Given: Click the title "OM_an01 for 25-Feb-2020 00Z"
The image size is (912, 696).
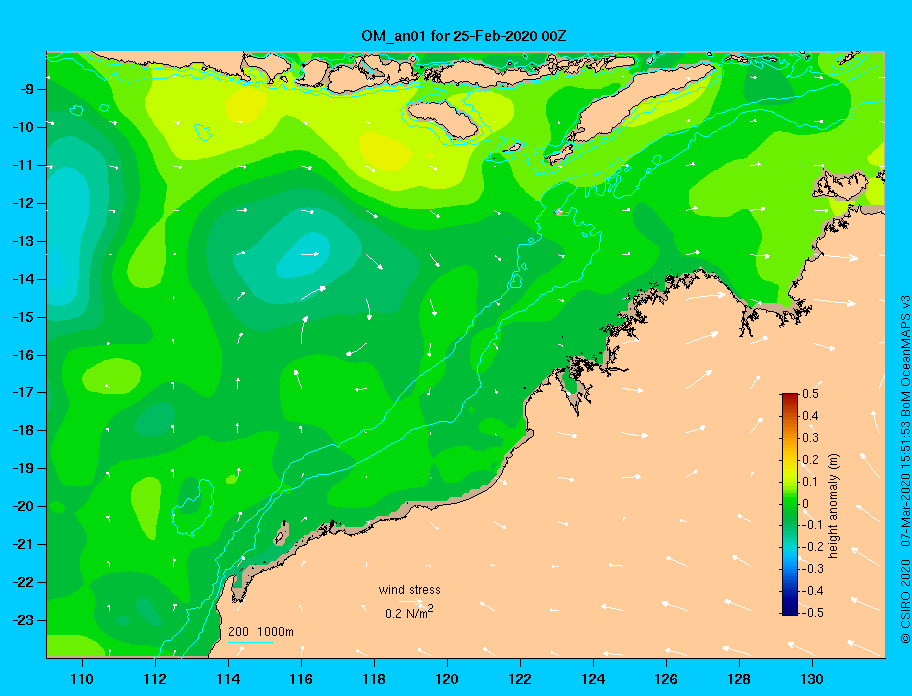Looking at the screenshot, I should (464, 36).
